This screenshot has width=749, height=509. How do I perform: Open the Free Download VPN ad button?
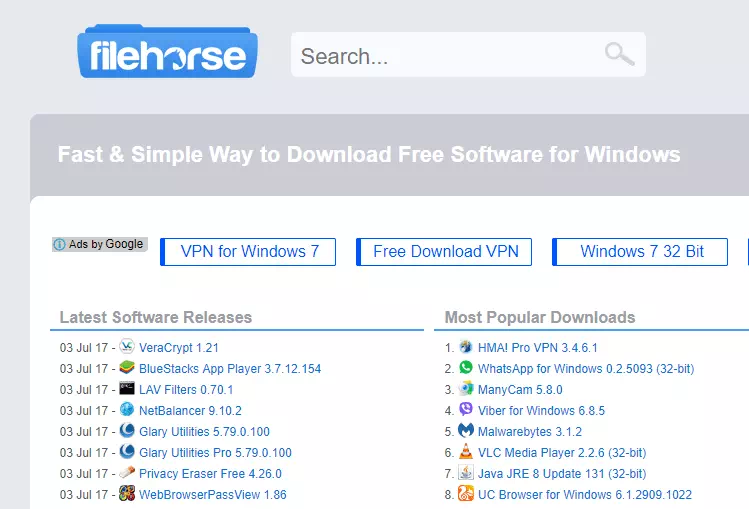444,252
